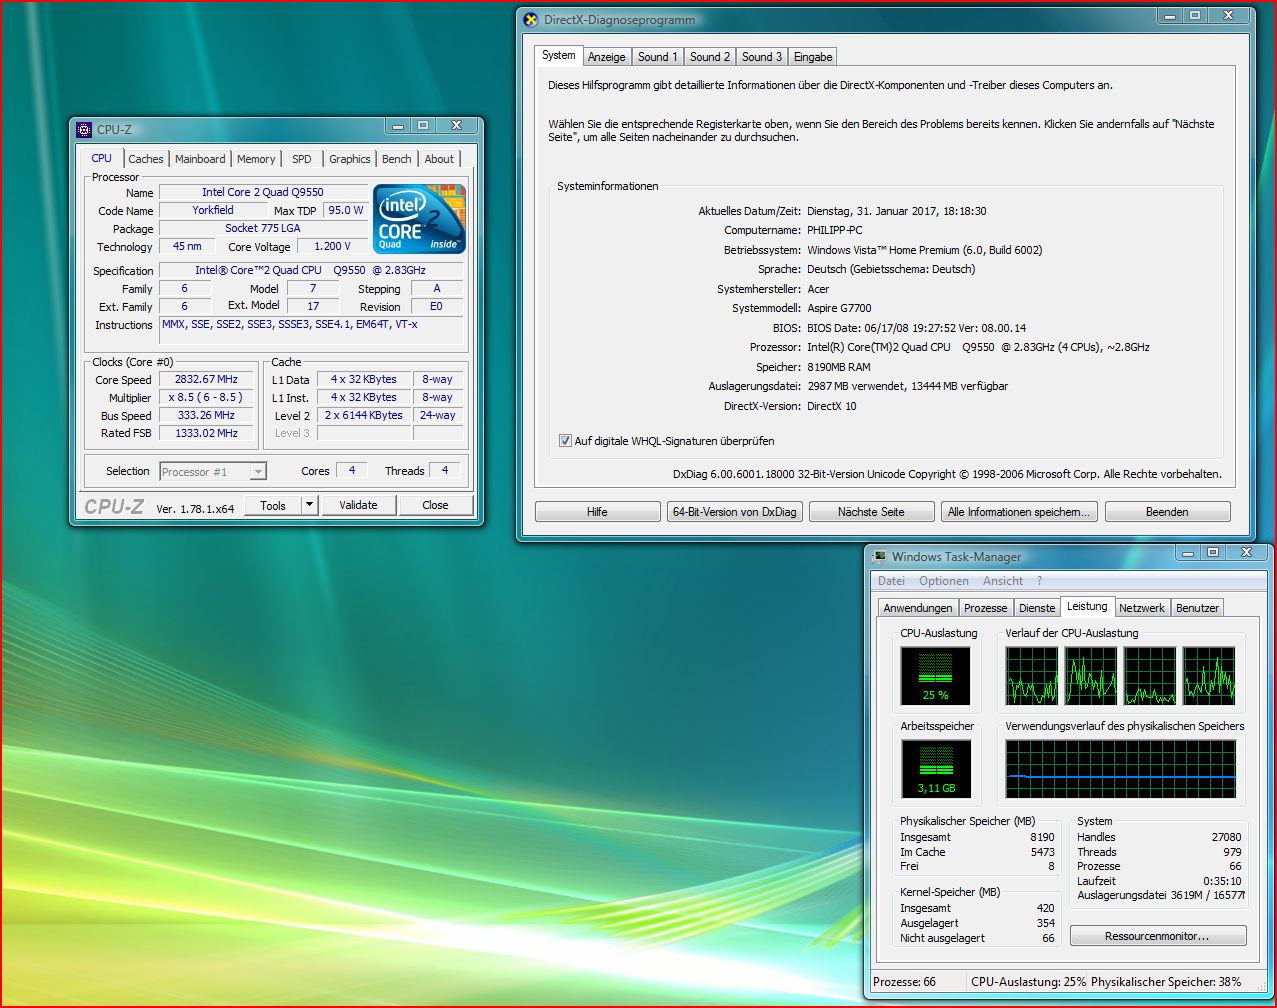Switch to the Netzwerk tab
The width and height of the screenshot is (1277, 1008).
pos(1142,608)
